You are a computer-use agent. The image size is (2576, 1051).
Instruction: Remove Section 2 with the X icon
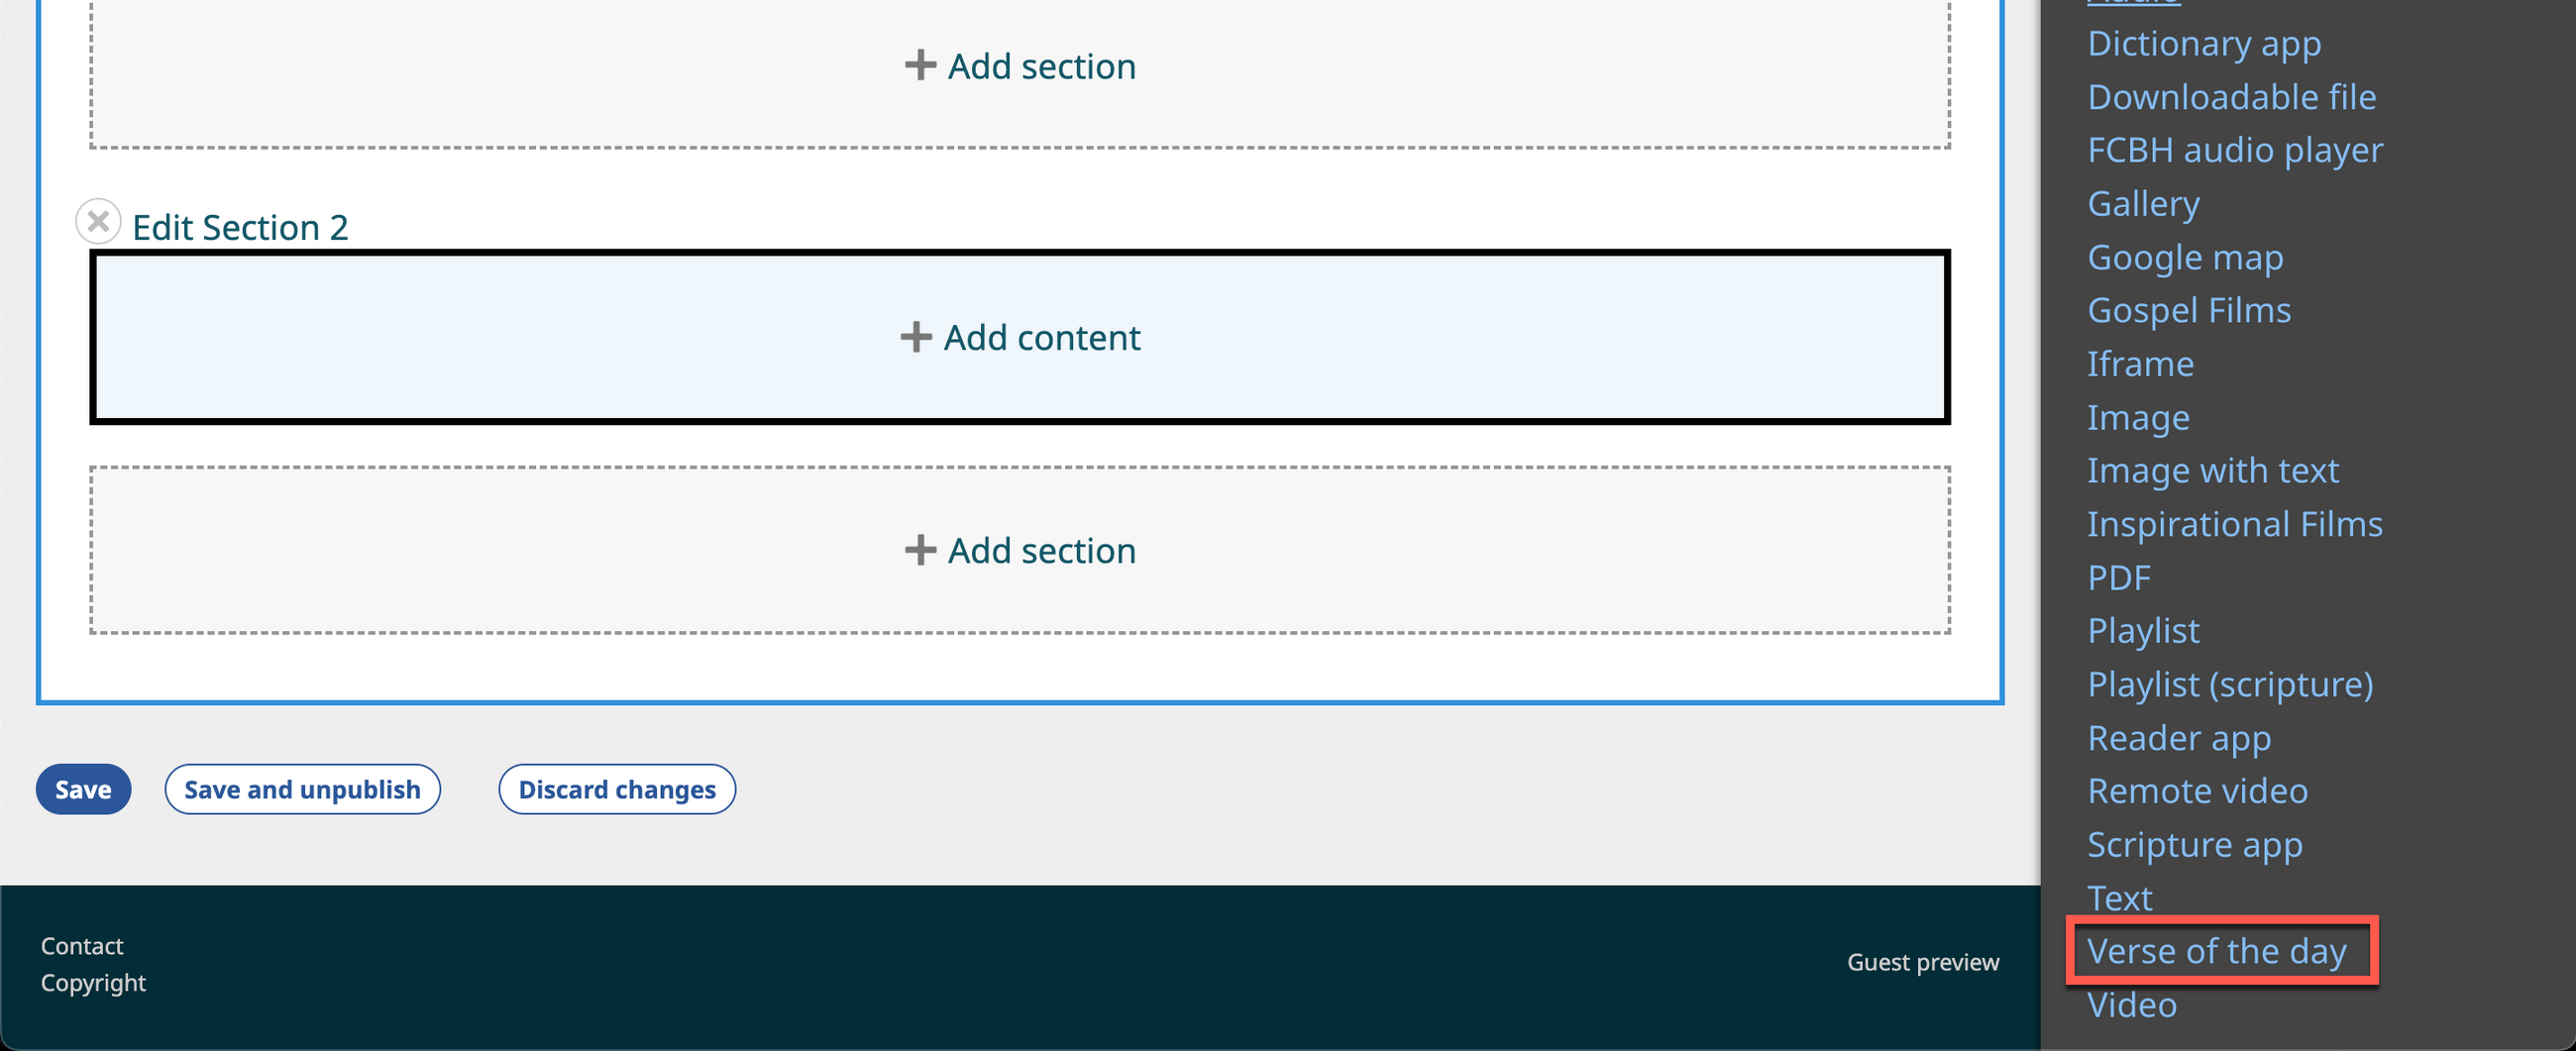98,221
